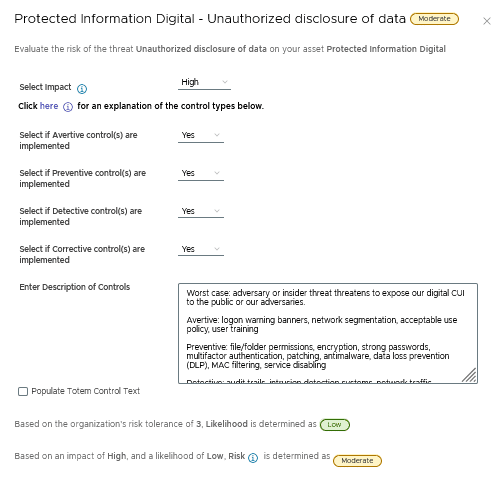Open the Avertive controls Yes dropdown
The height and width of the screenshot is (481, 501).
click(x=201, y=135)
